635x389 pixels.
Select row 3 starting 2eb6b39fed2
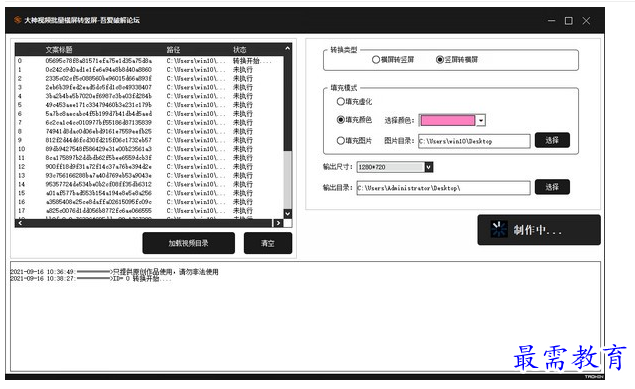[149, 87]
